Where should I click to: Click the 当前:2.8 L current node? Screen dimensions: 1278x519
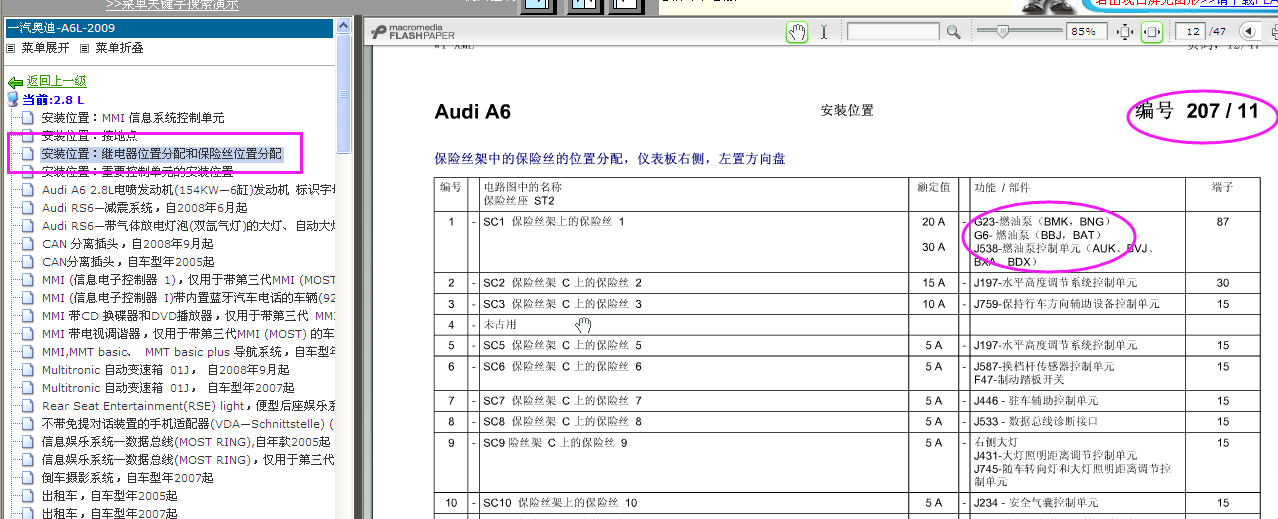coord(53,100)
